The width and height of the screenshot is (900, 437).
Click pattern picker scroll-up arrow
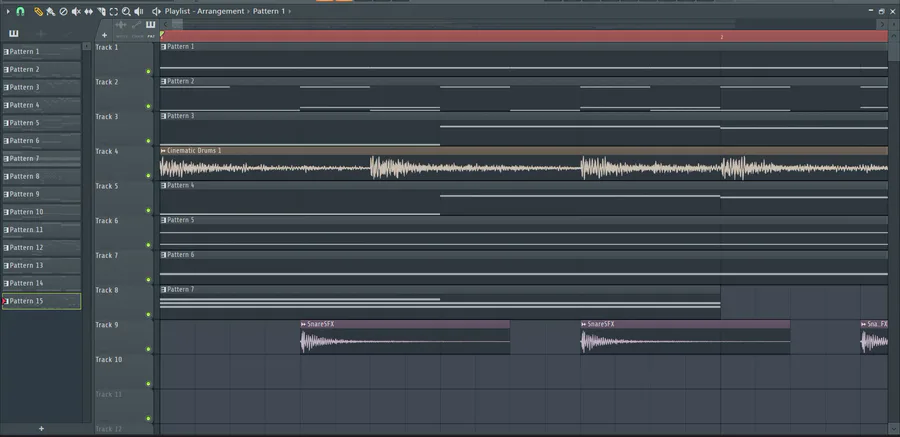[87, 47]
